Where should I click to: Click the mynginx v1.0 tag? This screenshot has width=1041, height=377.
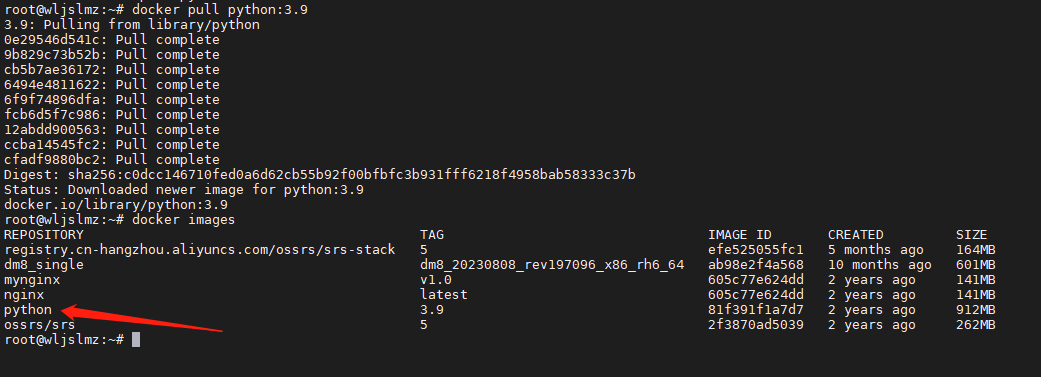436,279
